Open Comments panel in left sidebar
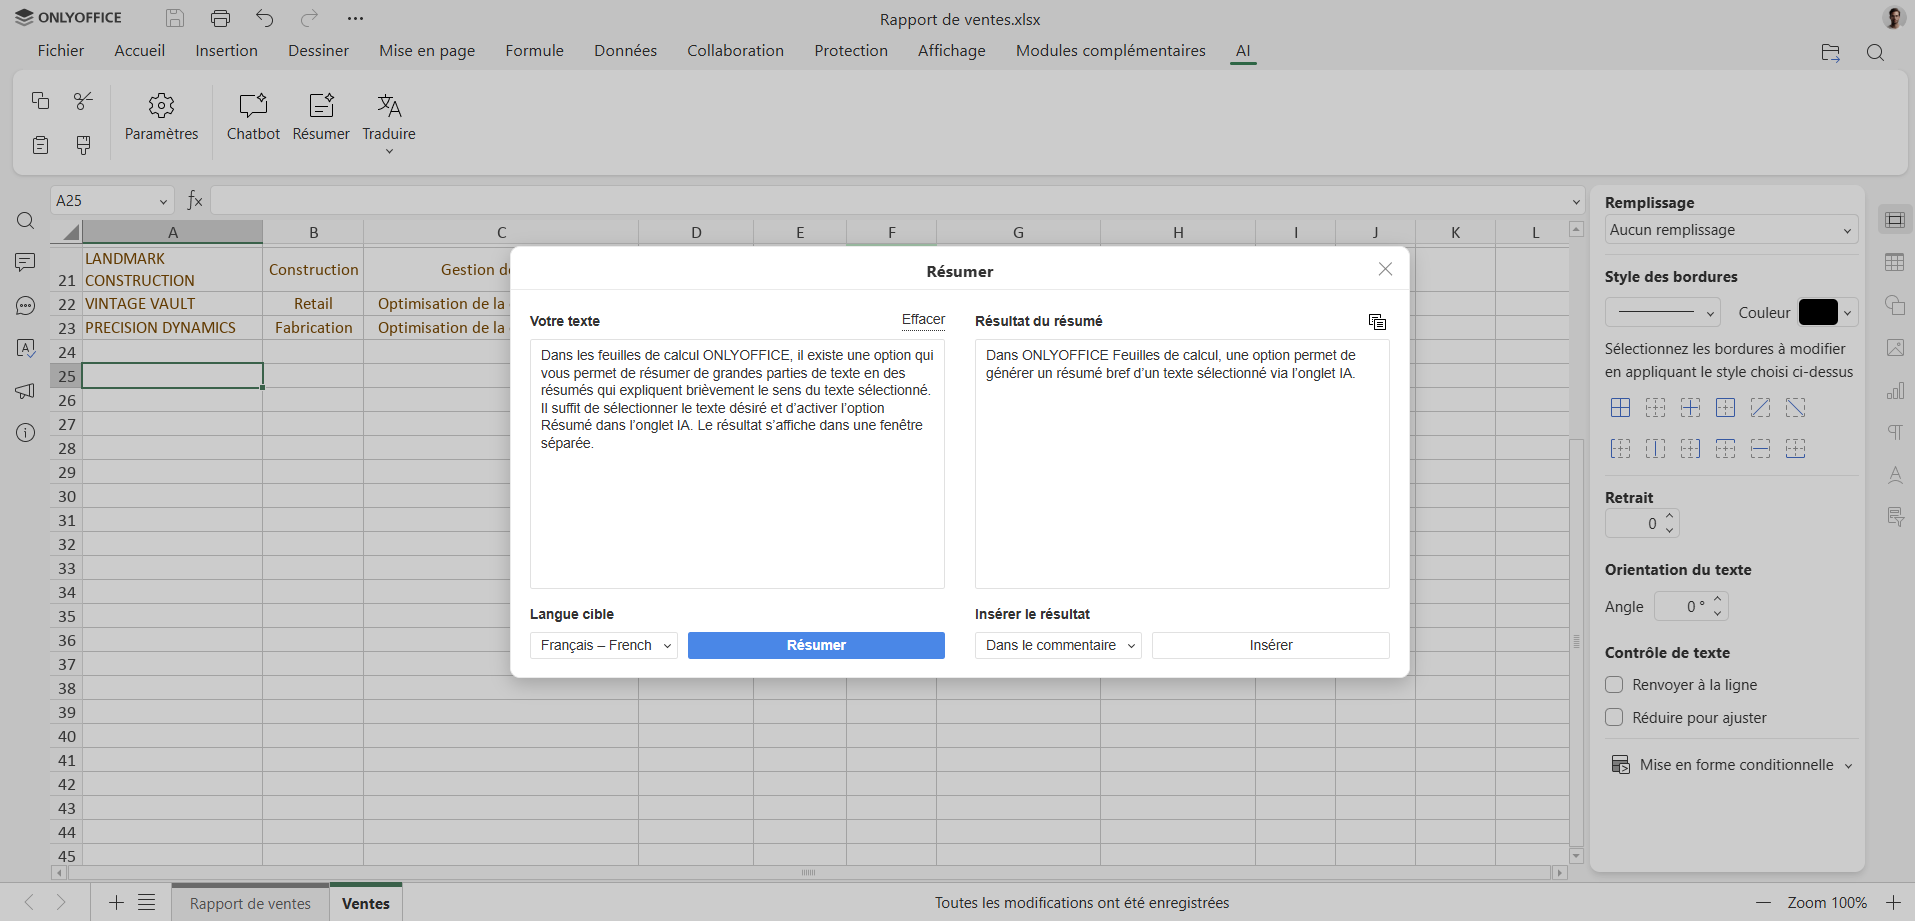1915x921 pixels. tap(26, 262)
